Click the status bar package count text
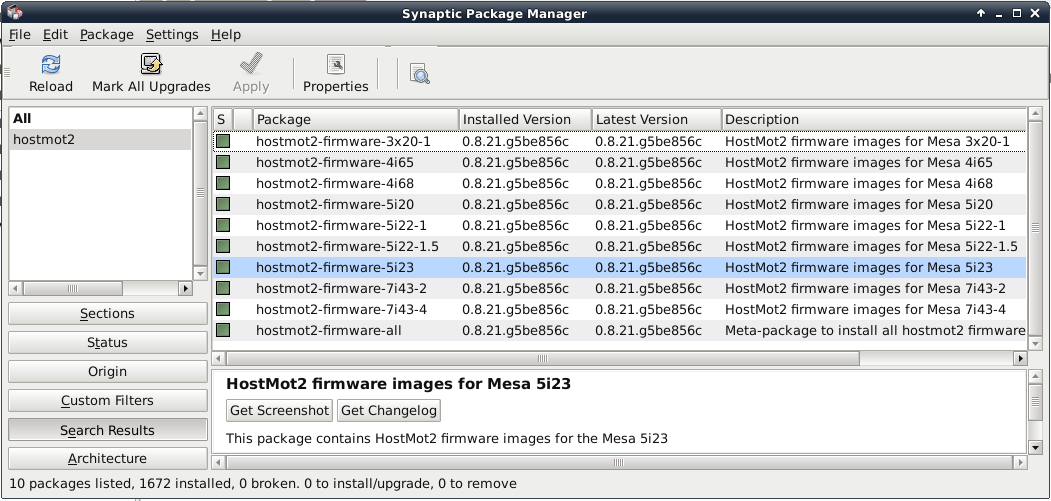The height and width of the screenshot is (501, 1051). tap(263, 483)
